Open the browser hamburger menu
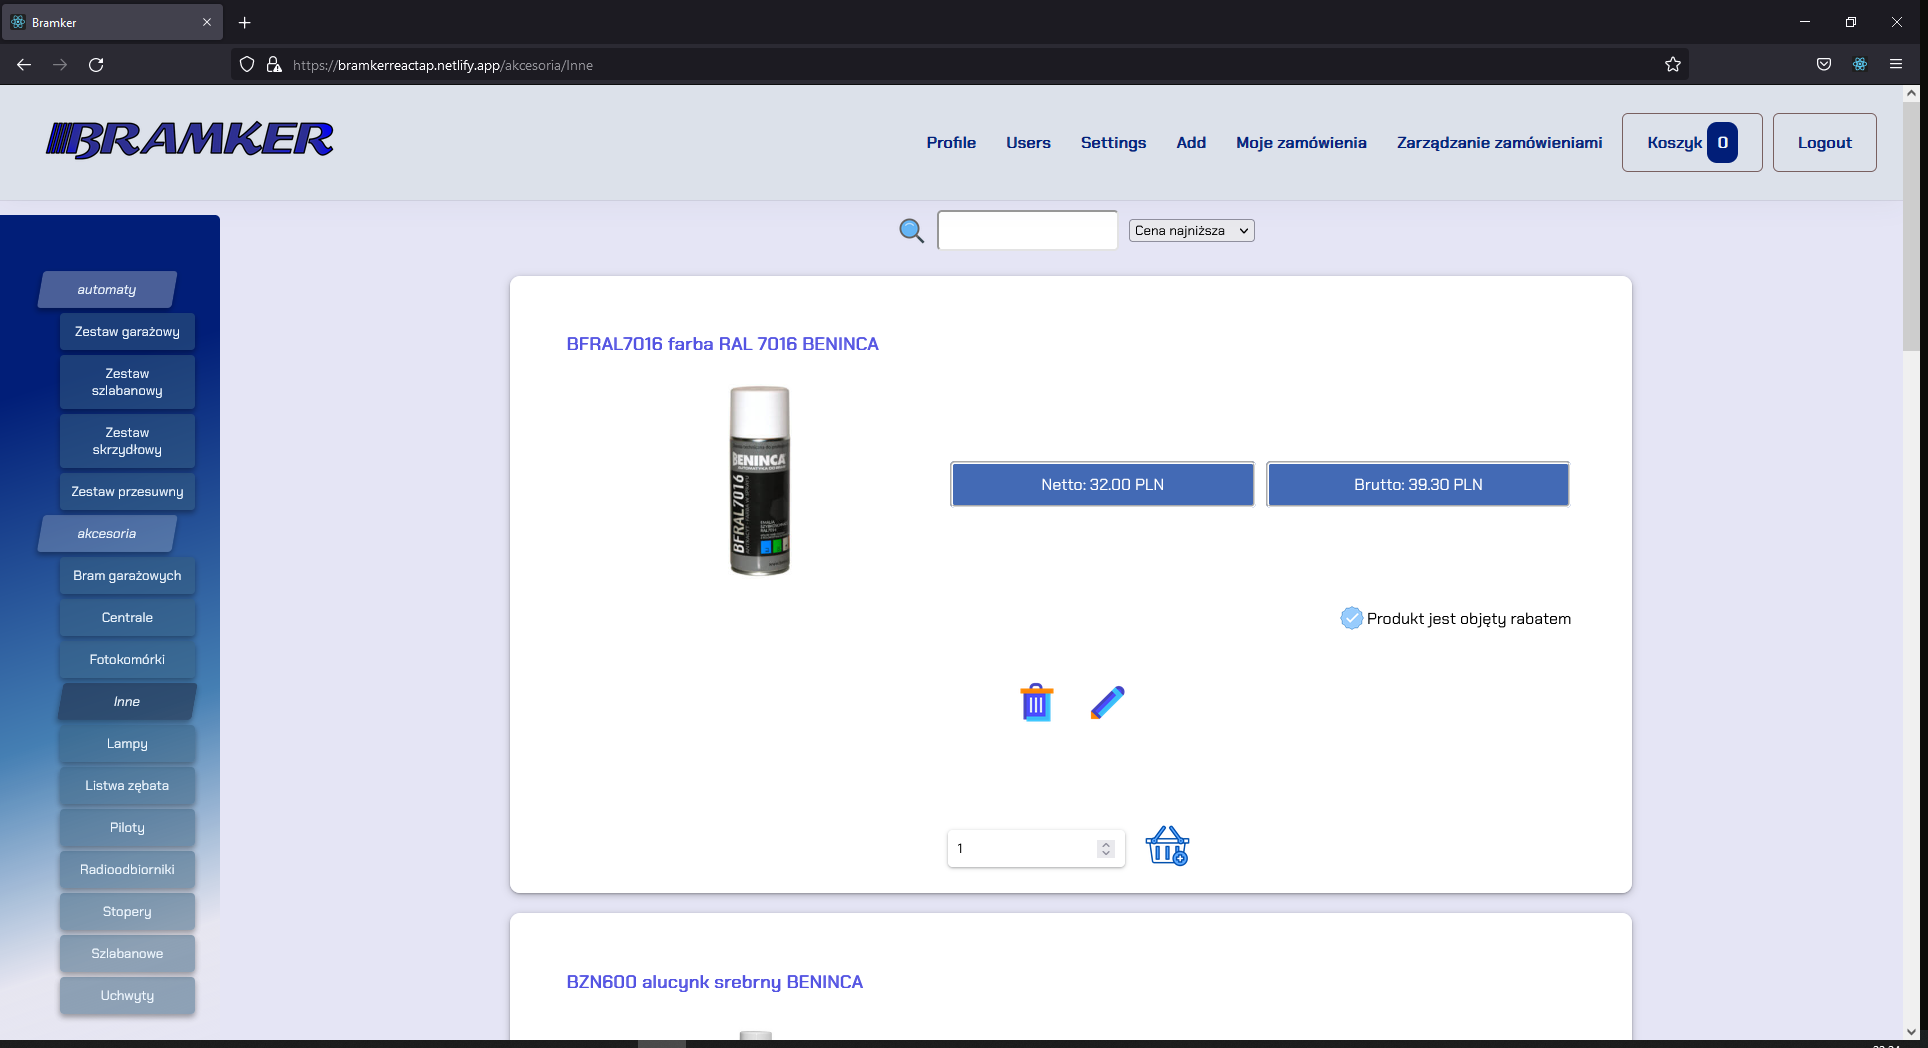1928x1048 pixels. [x=1896, y=64]
